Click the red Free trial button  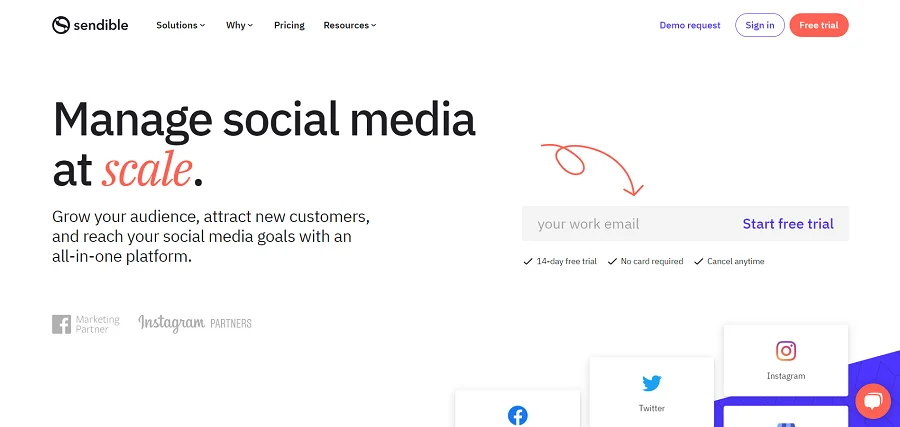coord(818,25)
